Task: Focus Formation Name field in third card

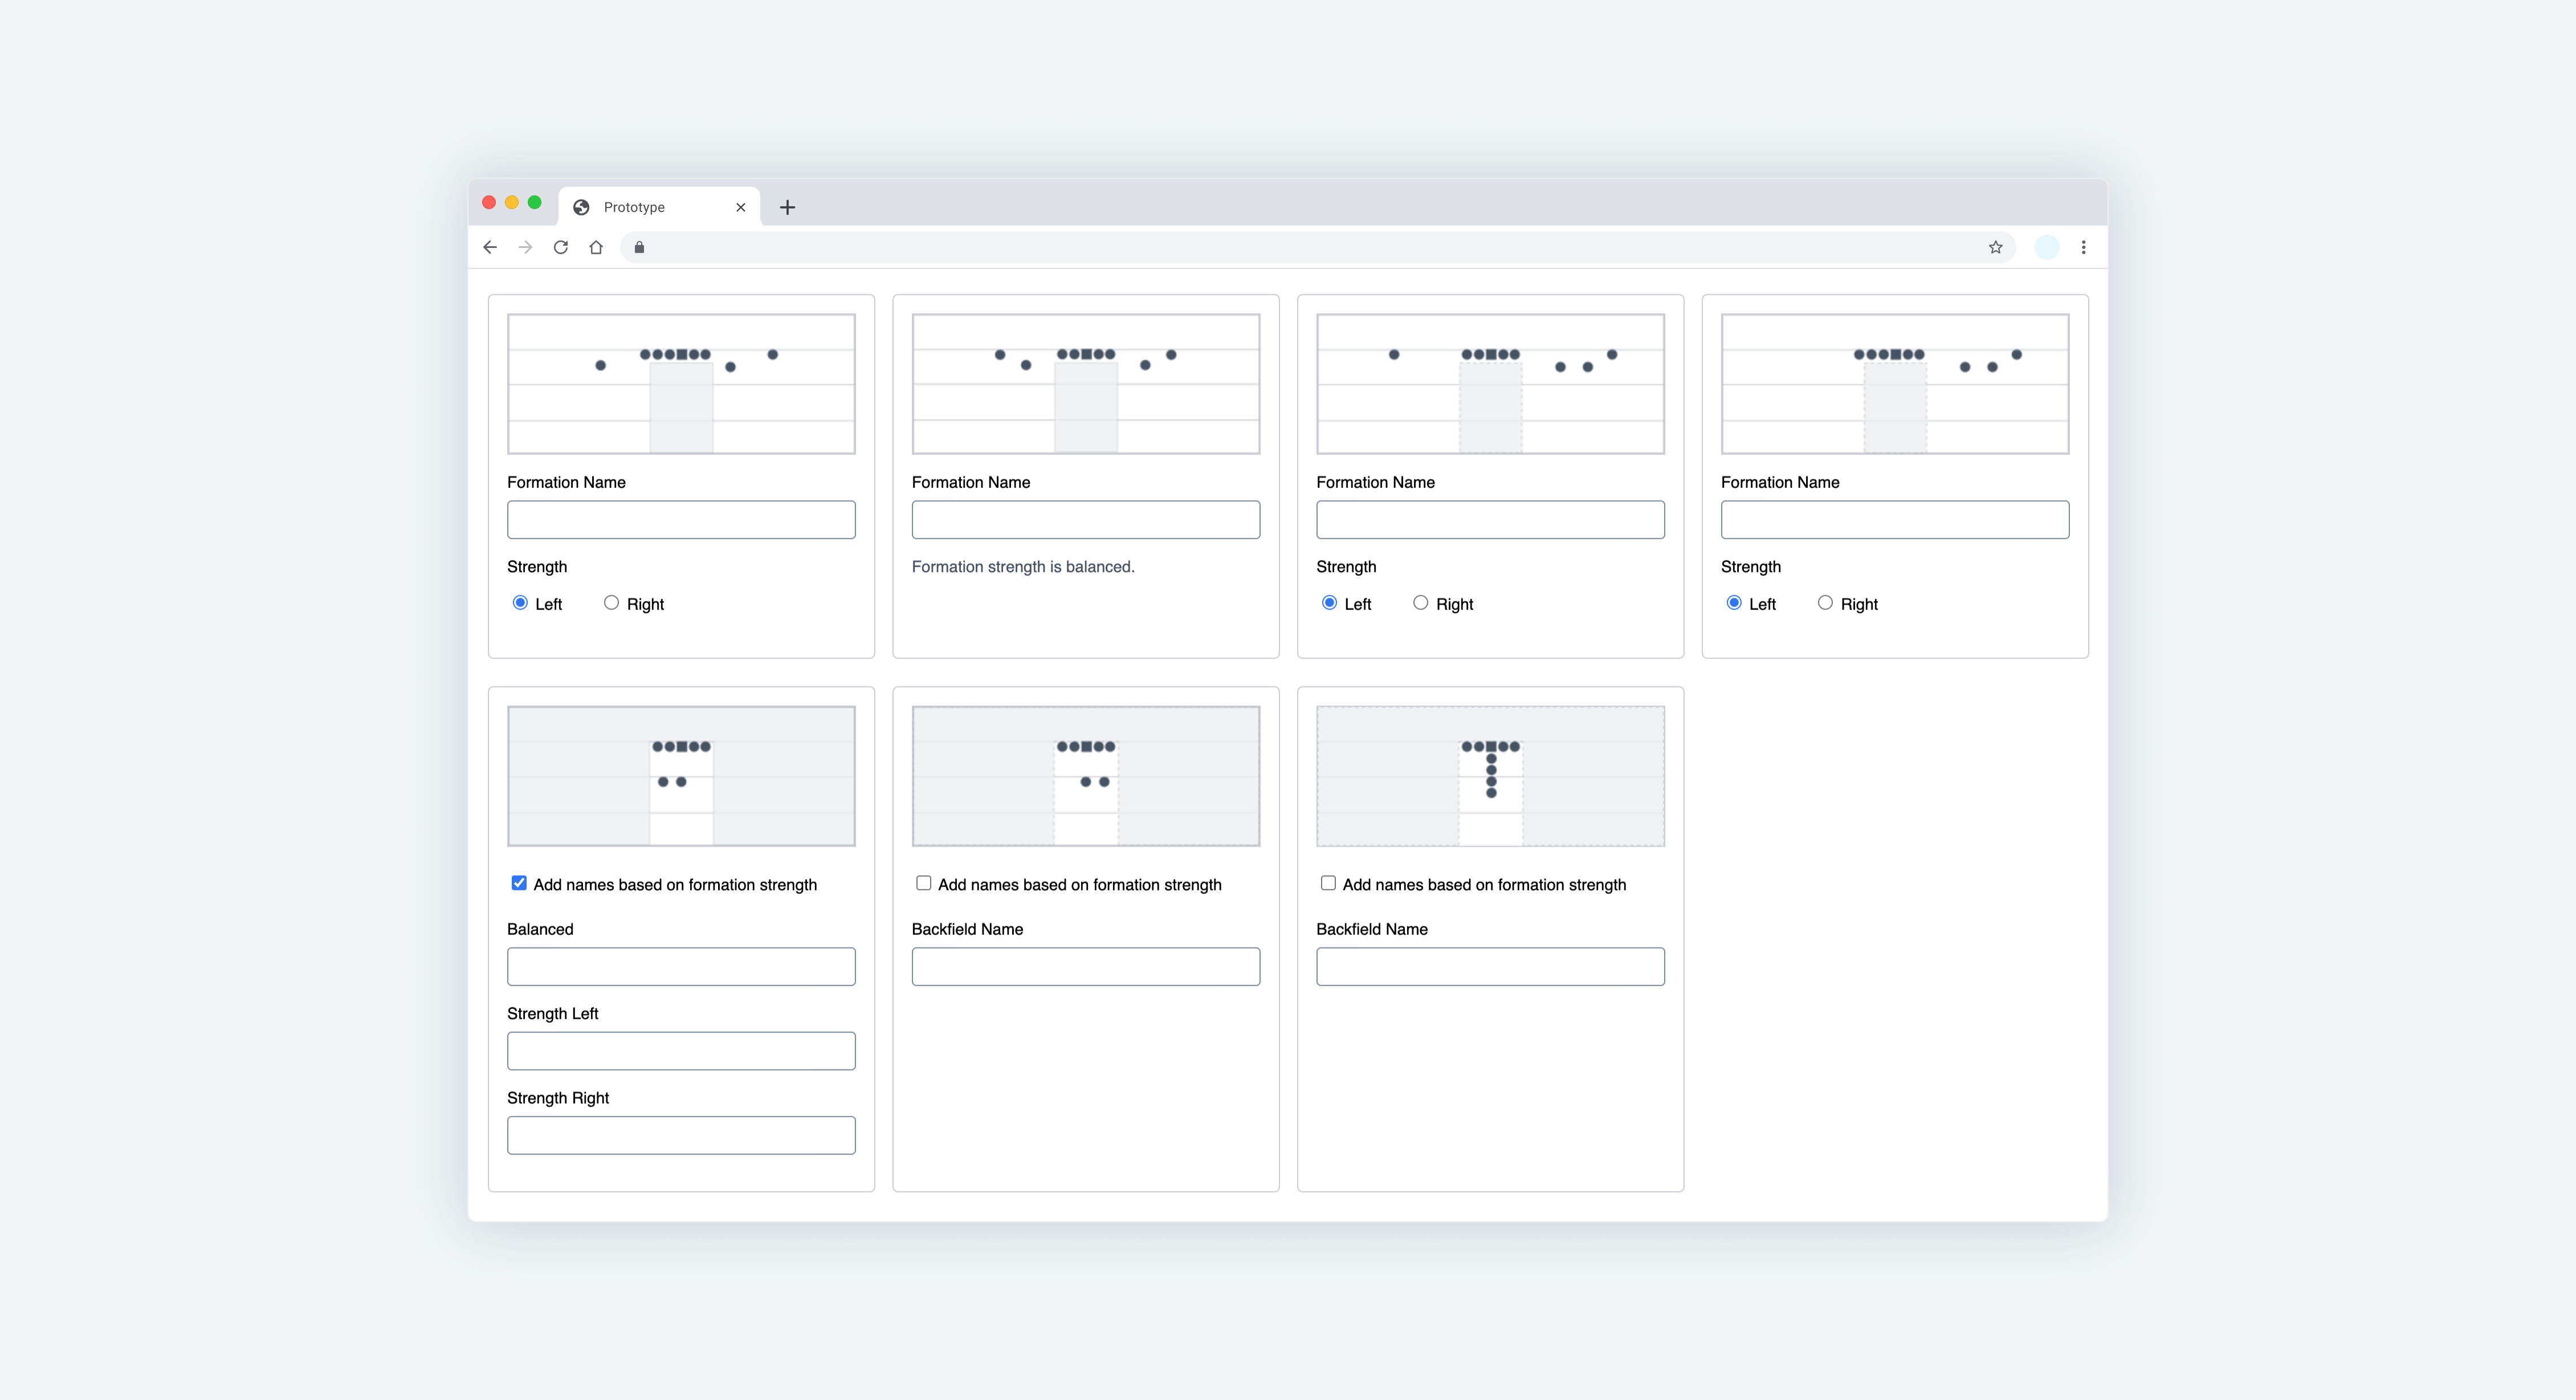Action: 1490,520
